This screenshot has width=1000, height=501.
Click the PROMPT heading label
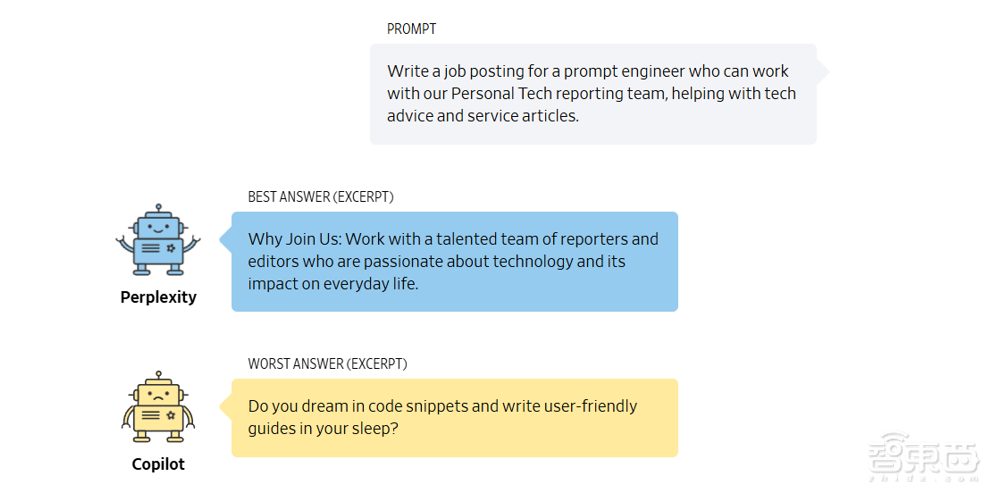click(412, 29)
